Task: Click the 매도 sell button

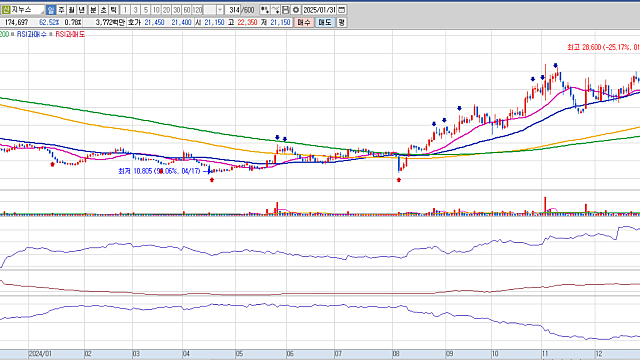Action: pyautogui.click(x=325, y=22)
